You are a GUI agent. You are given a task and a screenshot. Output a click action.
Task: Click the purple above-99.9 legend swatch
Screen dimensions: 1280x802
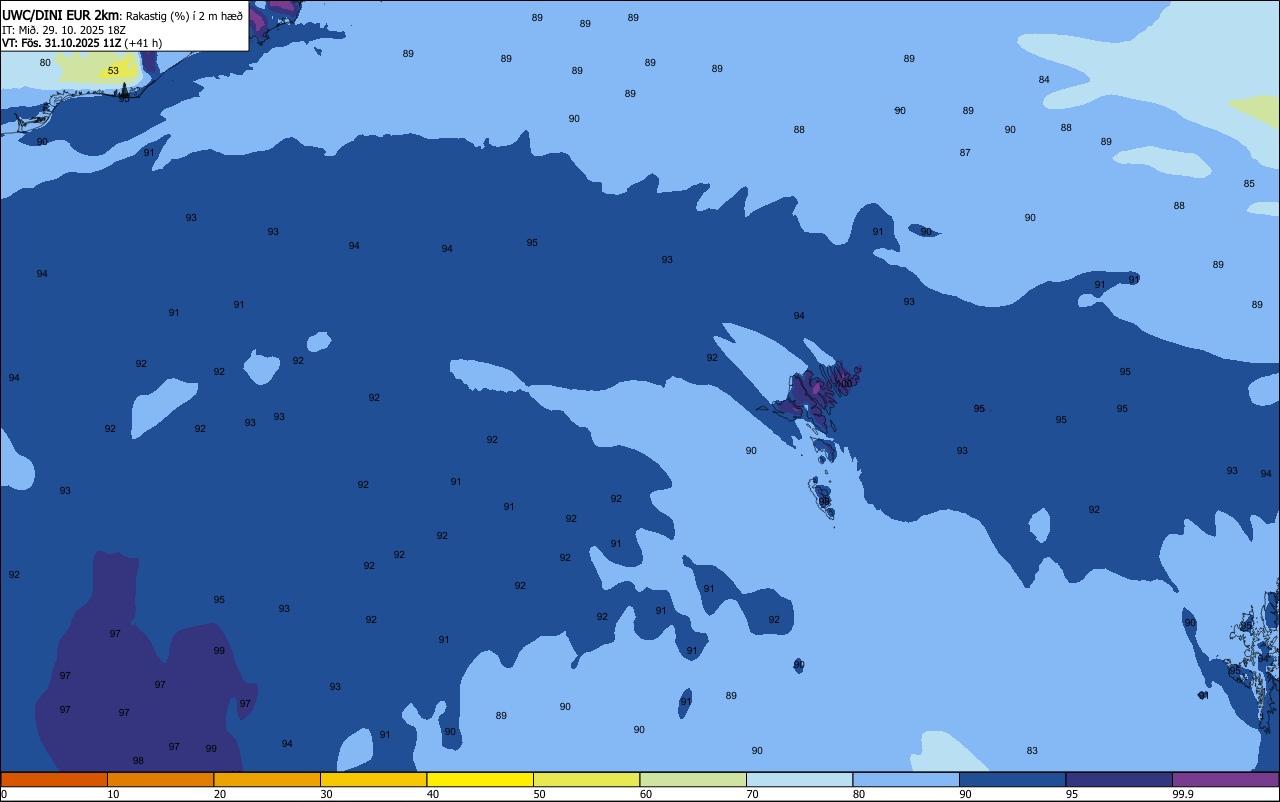(1225, 779)
